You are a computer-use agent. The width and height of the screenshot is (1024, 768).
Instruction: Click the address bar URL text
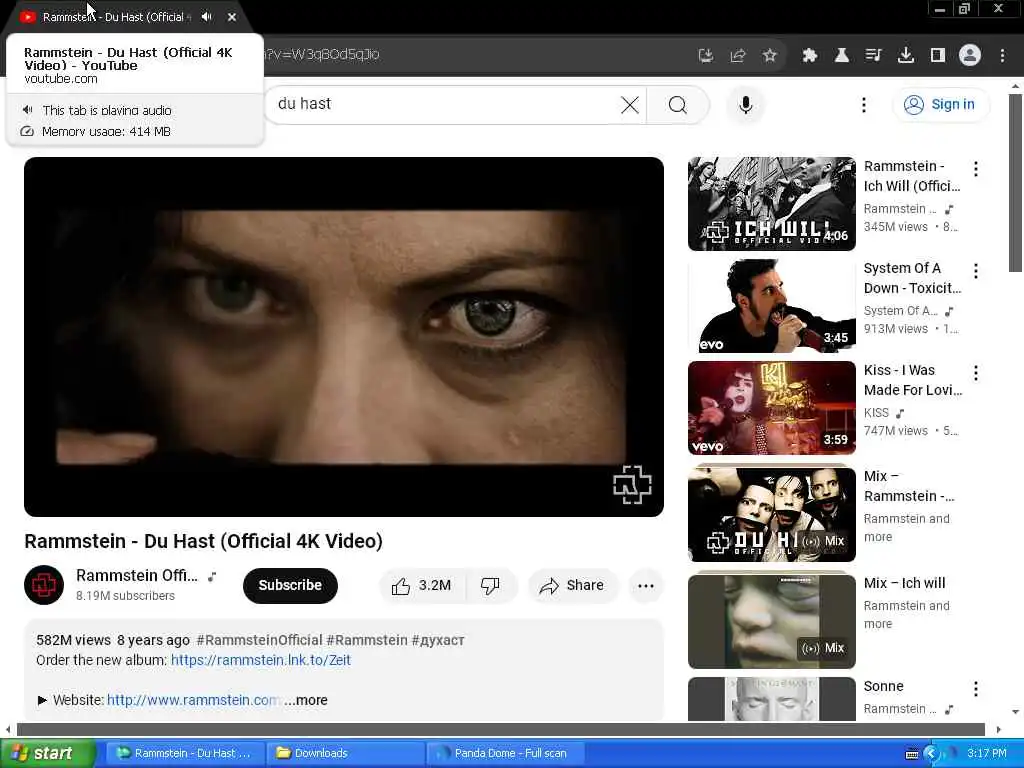(x=321, y=54)
